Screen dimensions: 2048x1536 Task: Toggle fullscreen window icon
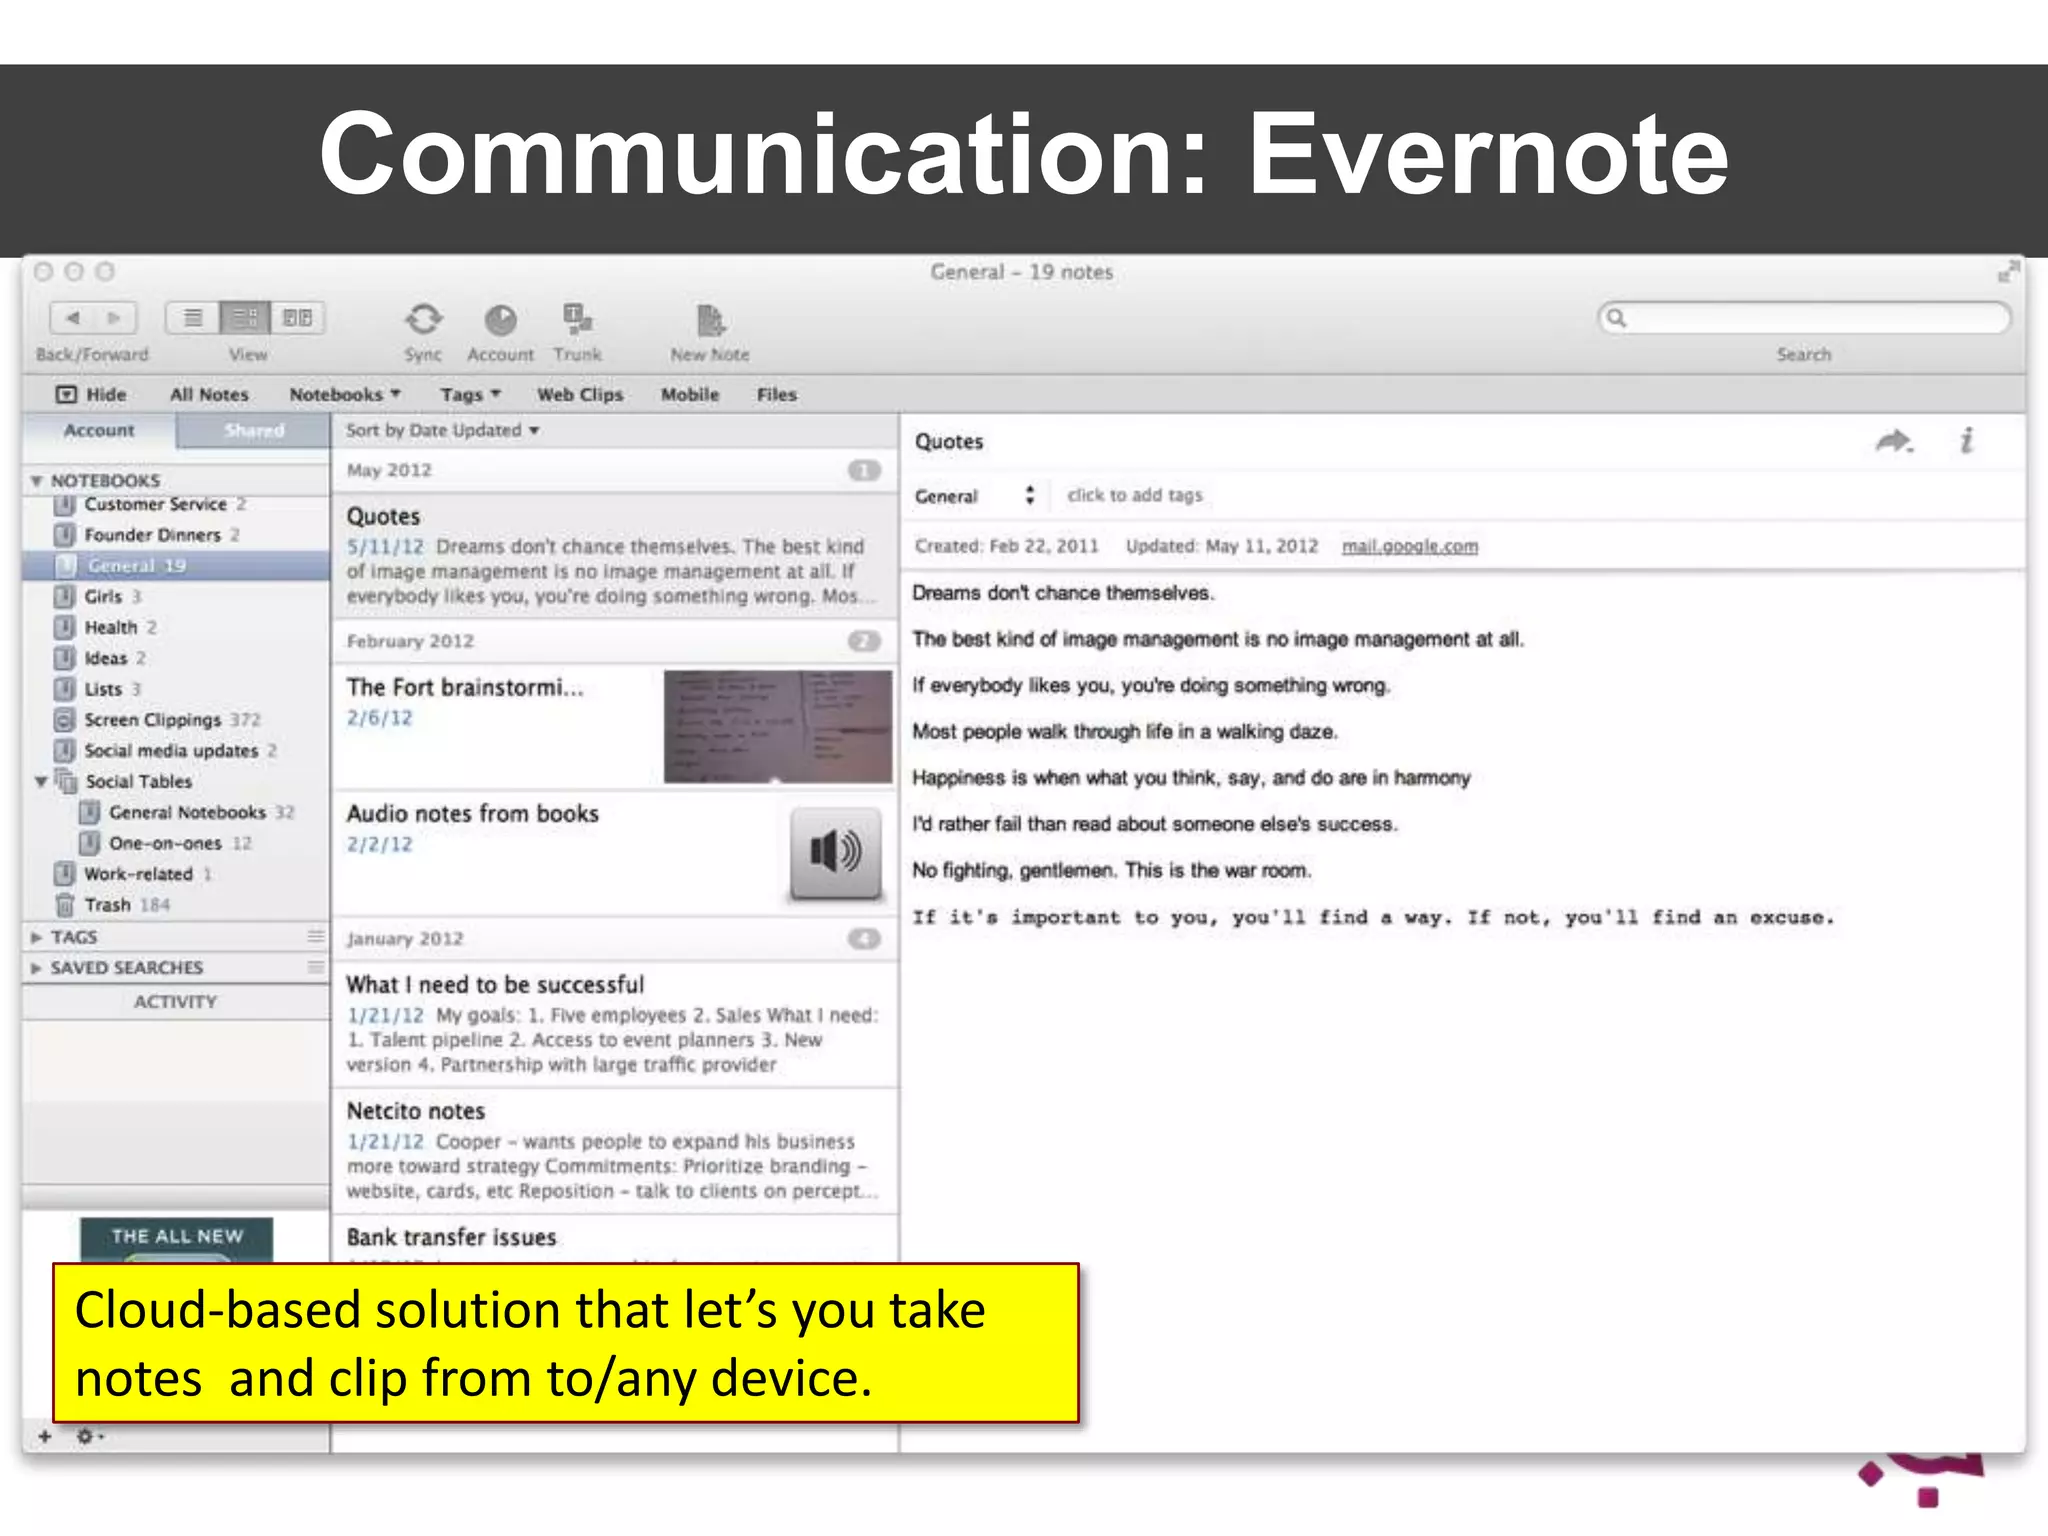tap(2007, 271)
